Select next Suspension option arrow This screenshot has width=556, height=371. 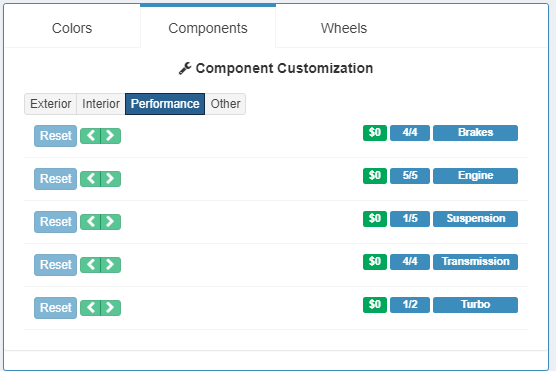point(111,222)
